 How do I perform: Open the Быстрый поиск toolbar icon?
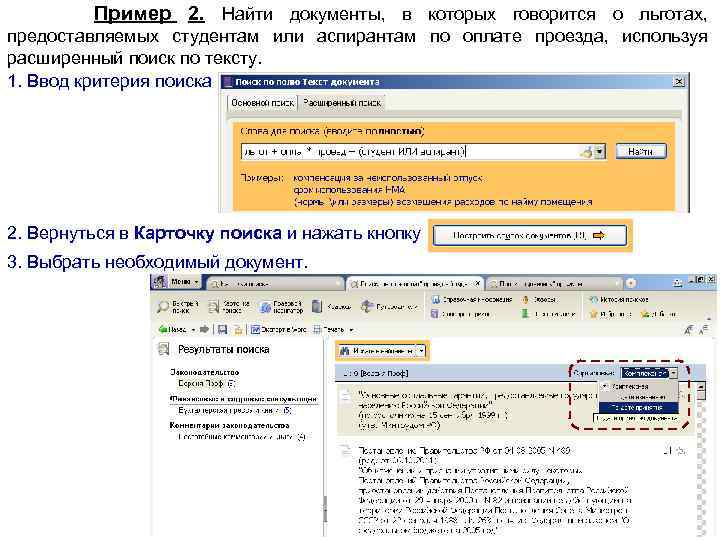(x=163, y=307)
